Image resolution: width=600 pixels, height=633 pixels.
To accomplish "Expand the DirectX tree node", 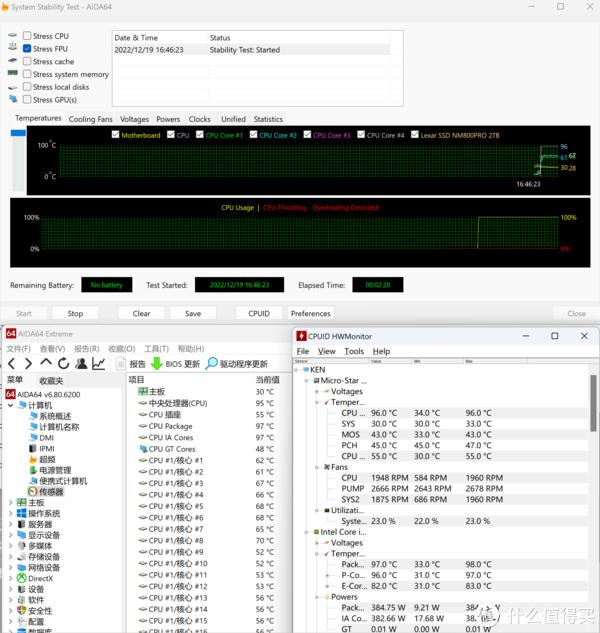I will pos(11,579).
